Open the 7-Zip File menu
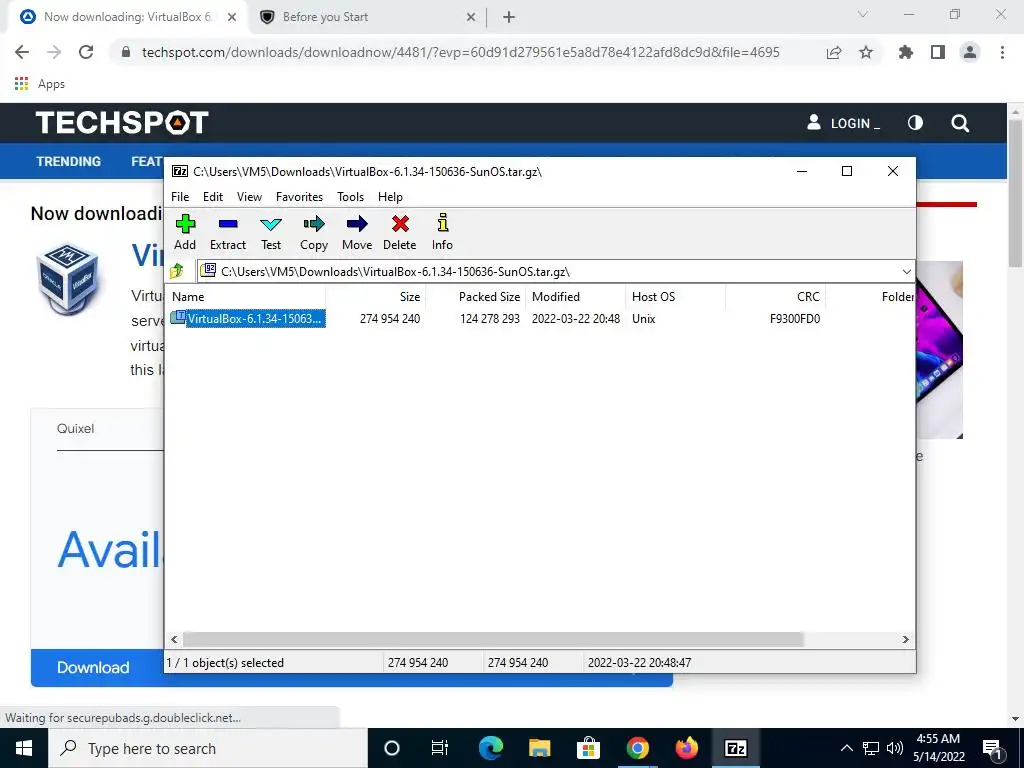The image size is (1024, 768). tap(180, 197)
